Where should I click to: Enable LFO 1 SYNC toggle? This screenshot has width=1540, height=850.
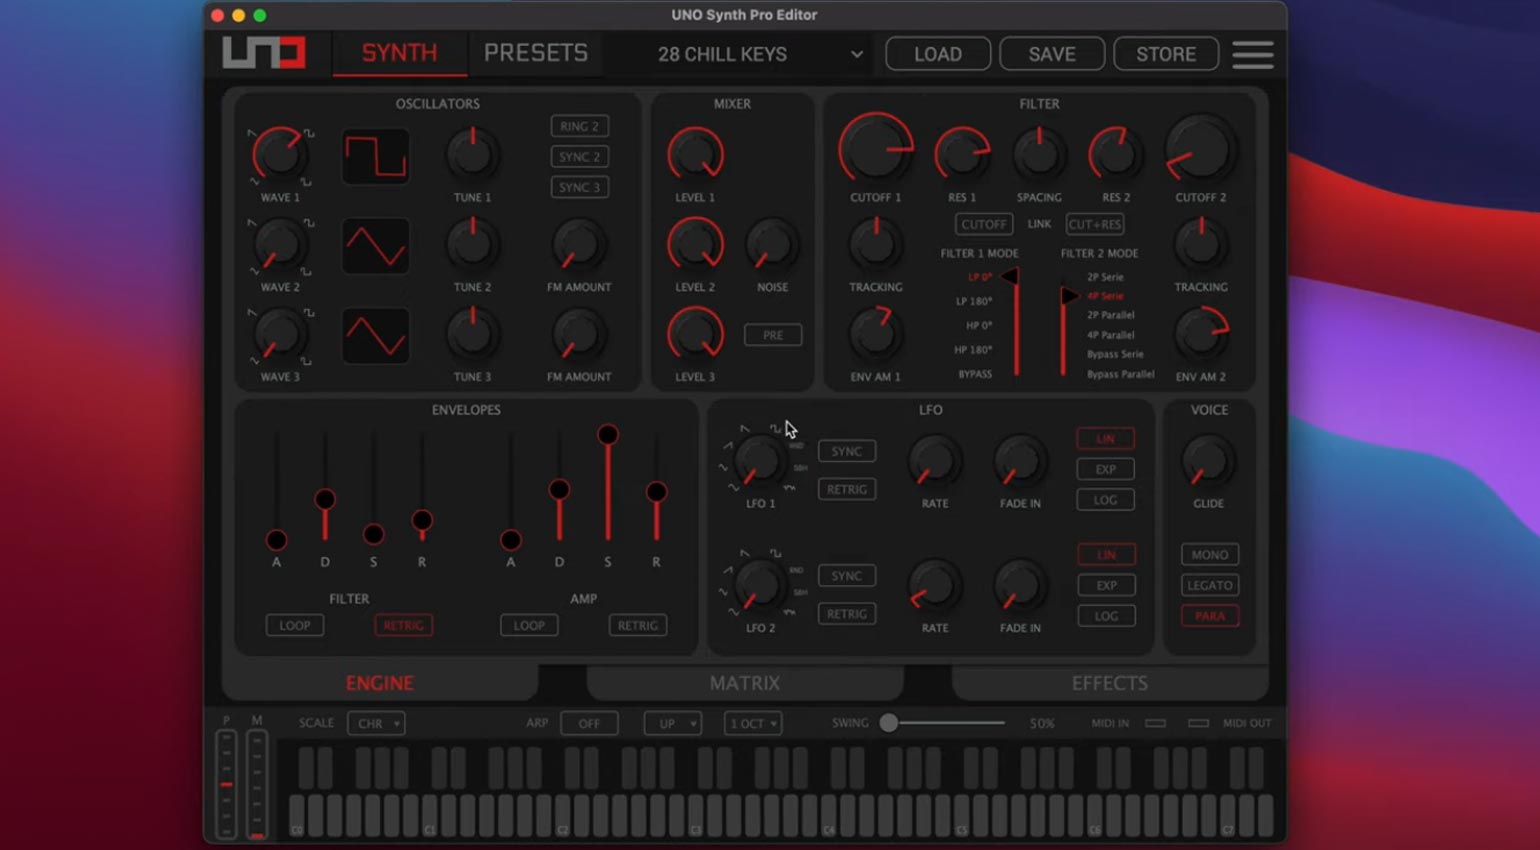[x=846, y=451]
